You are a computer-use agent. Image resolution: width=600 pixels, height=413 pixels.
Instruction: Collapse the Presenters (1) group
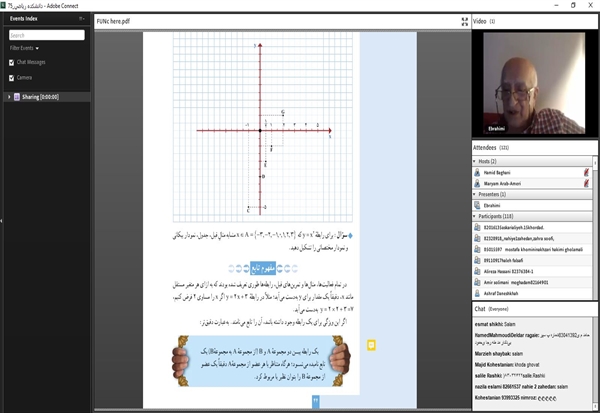pos(474,194)
